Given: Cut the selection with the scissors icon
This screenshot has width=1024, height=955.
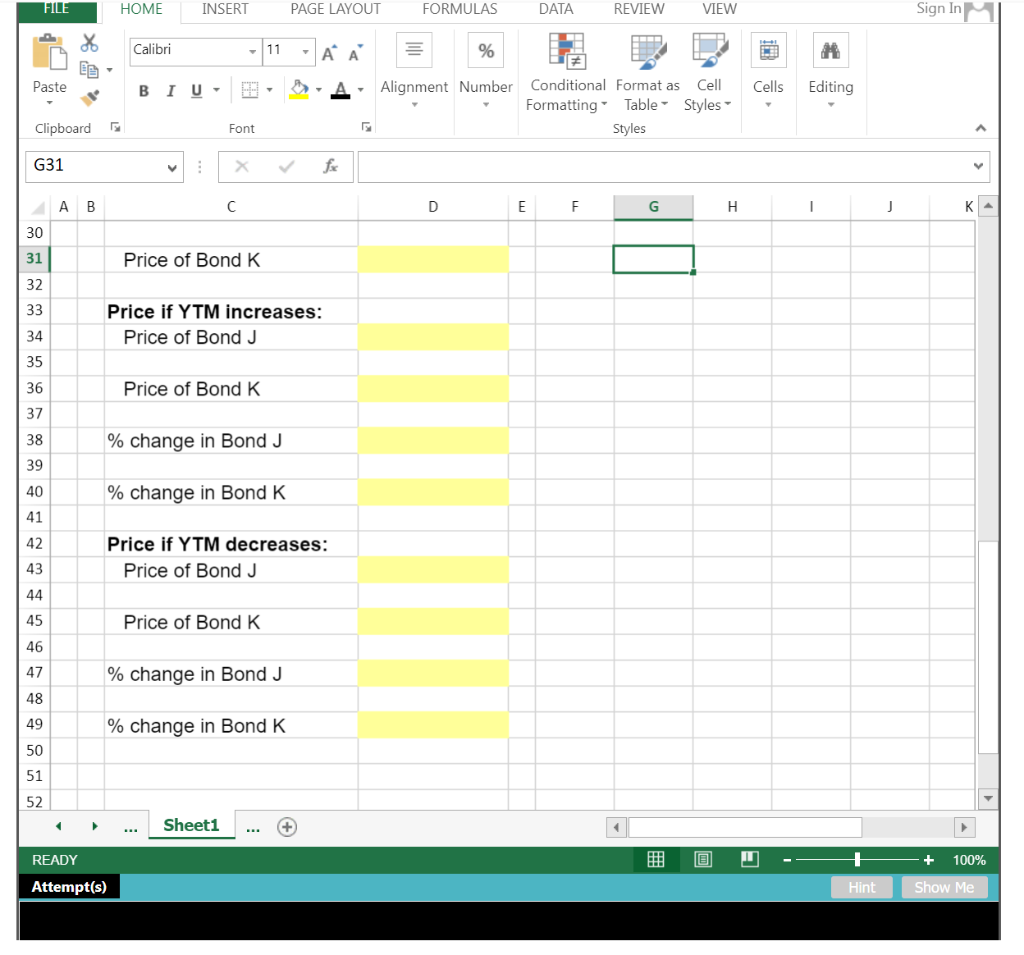Looking at the screenshot, I should click(88, 44).
